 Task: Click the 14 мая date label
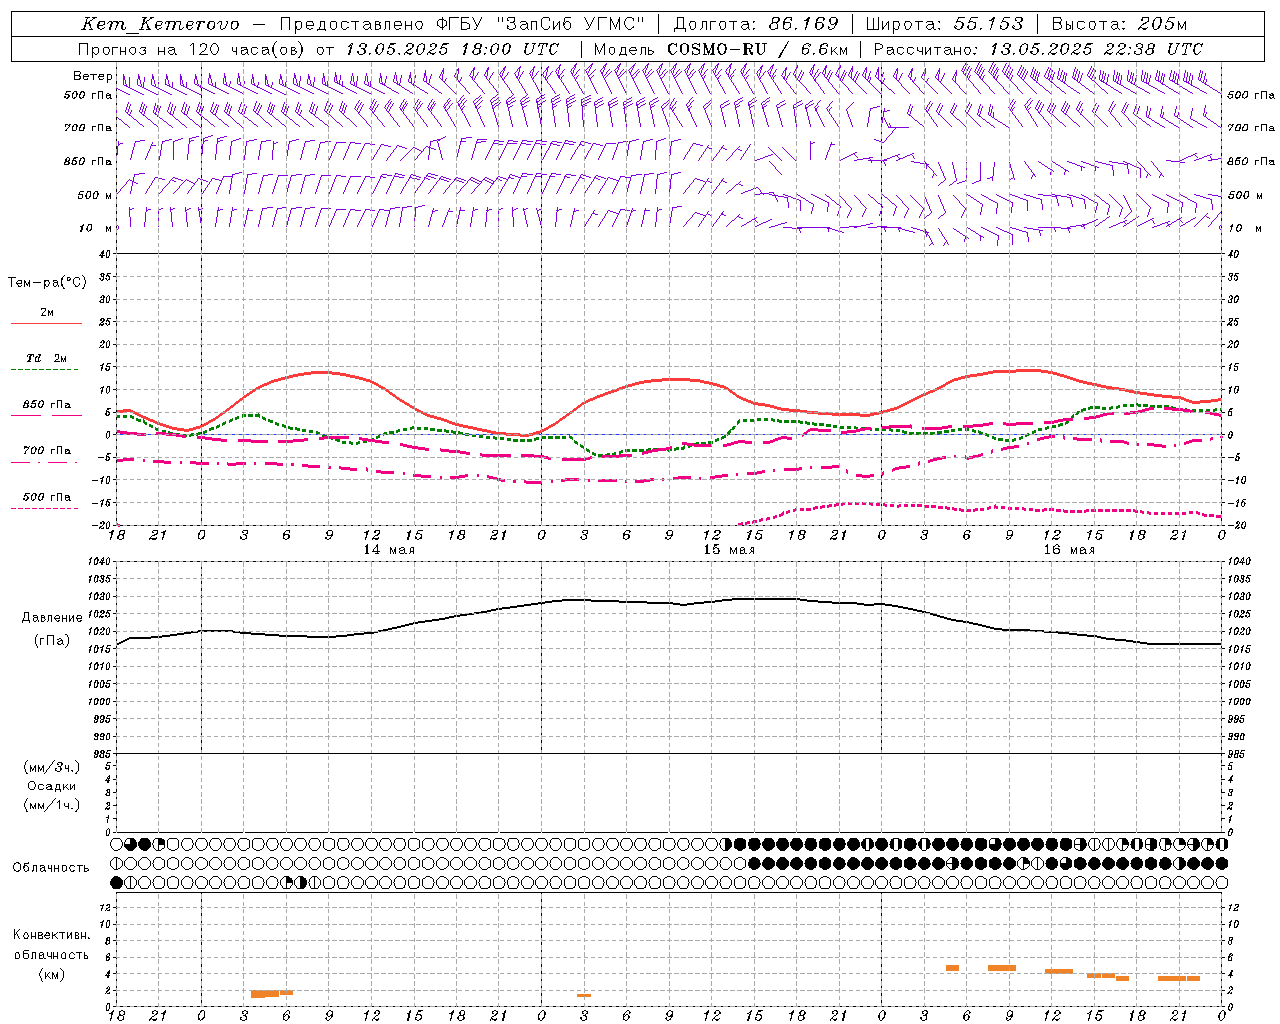click(389, 550)
